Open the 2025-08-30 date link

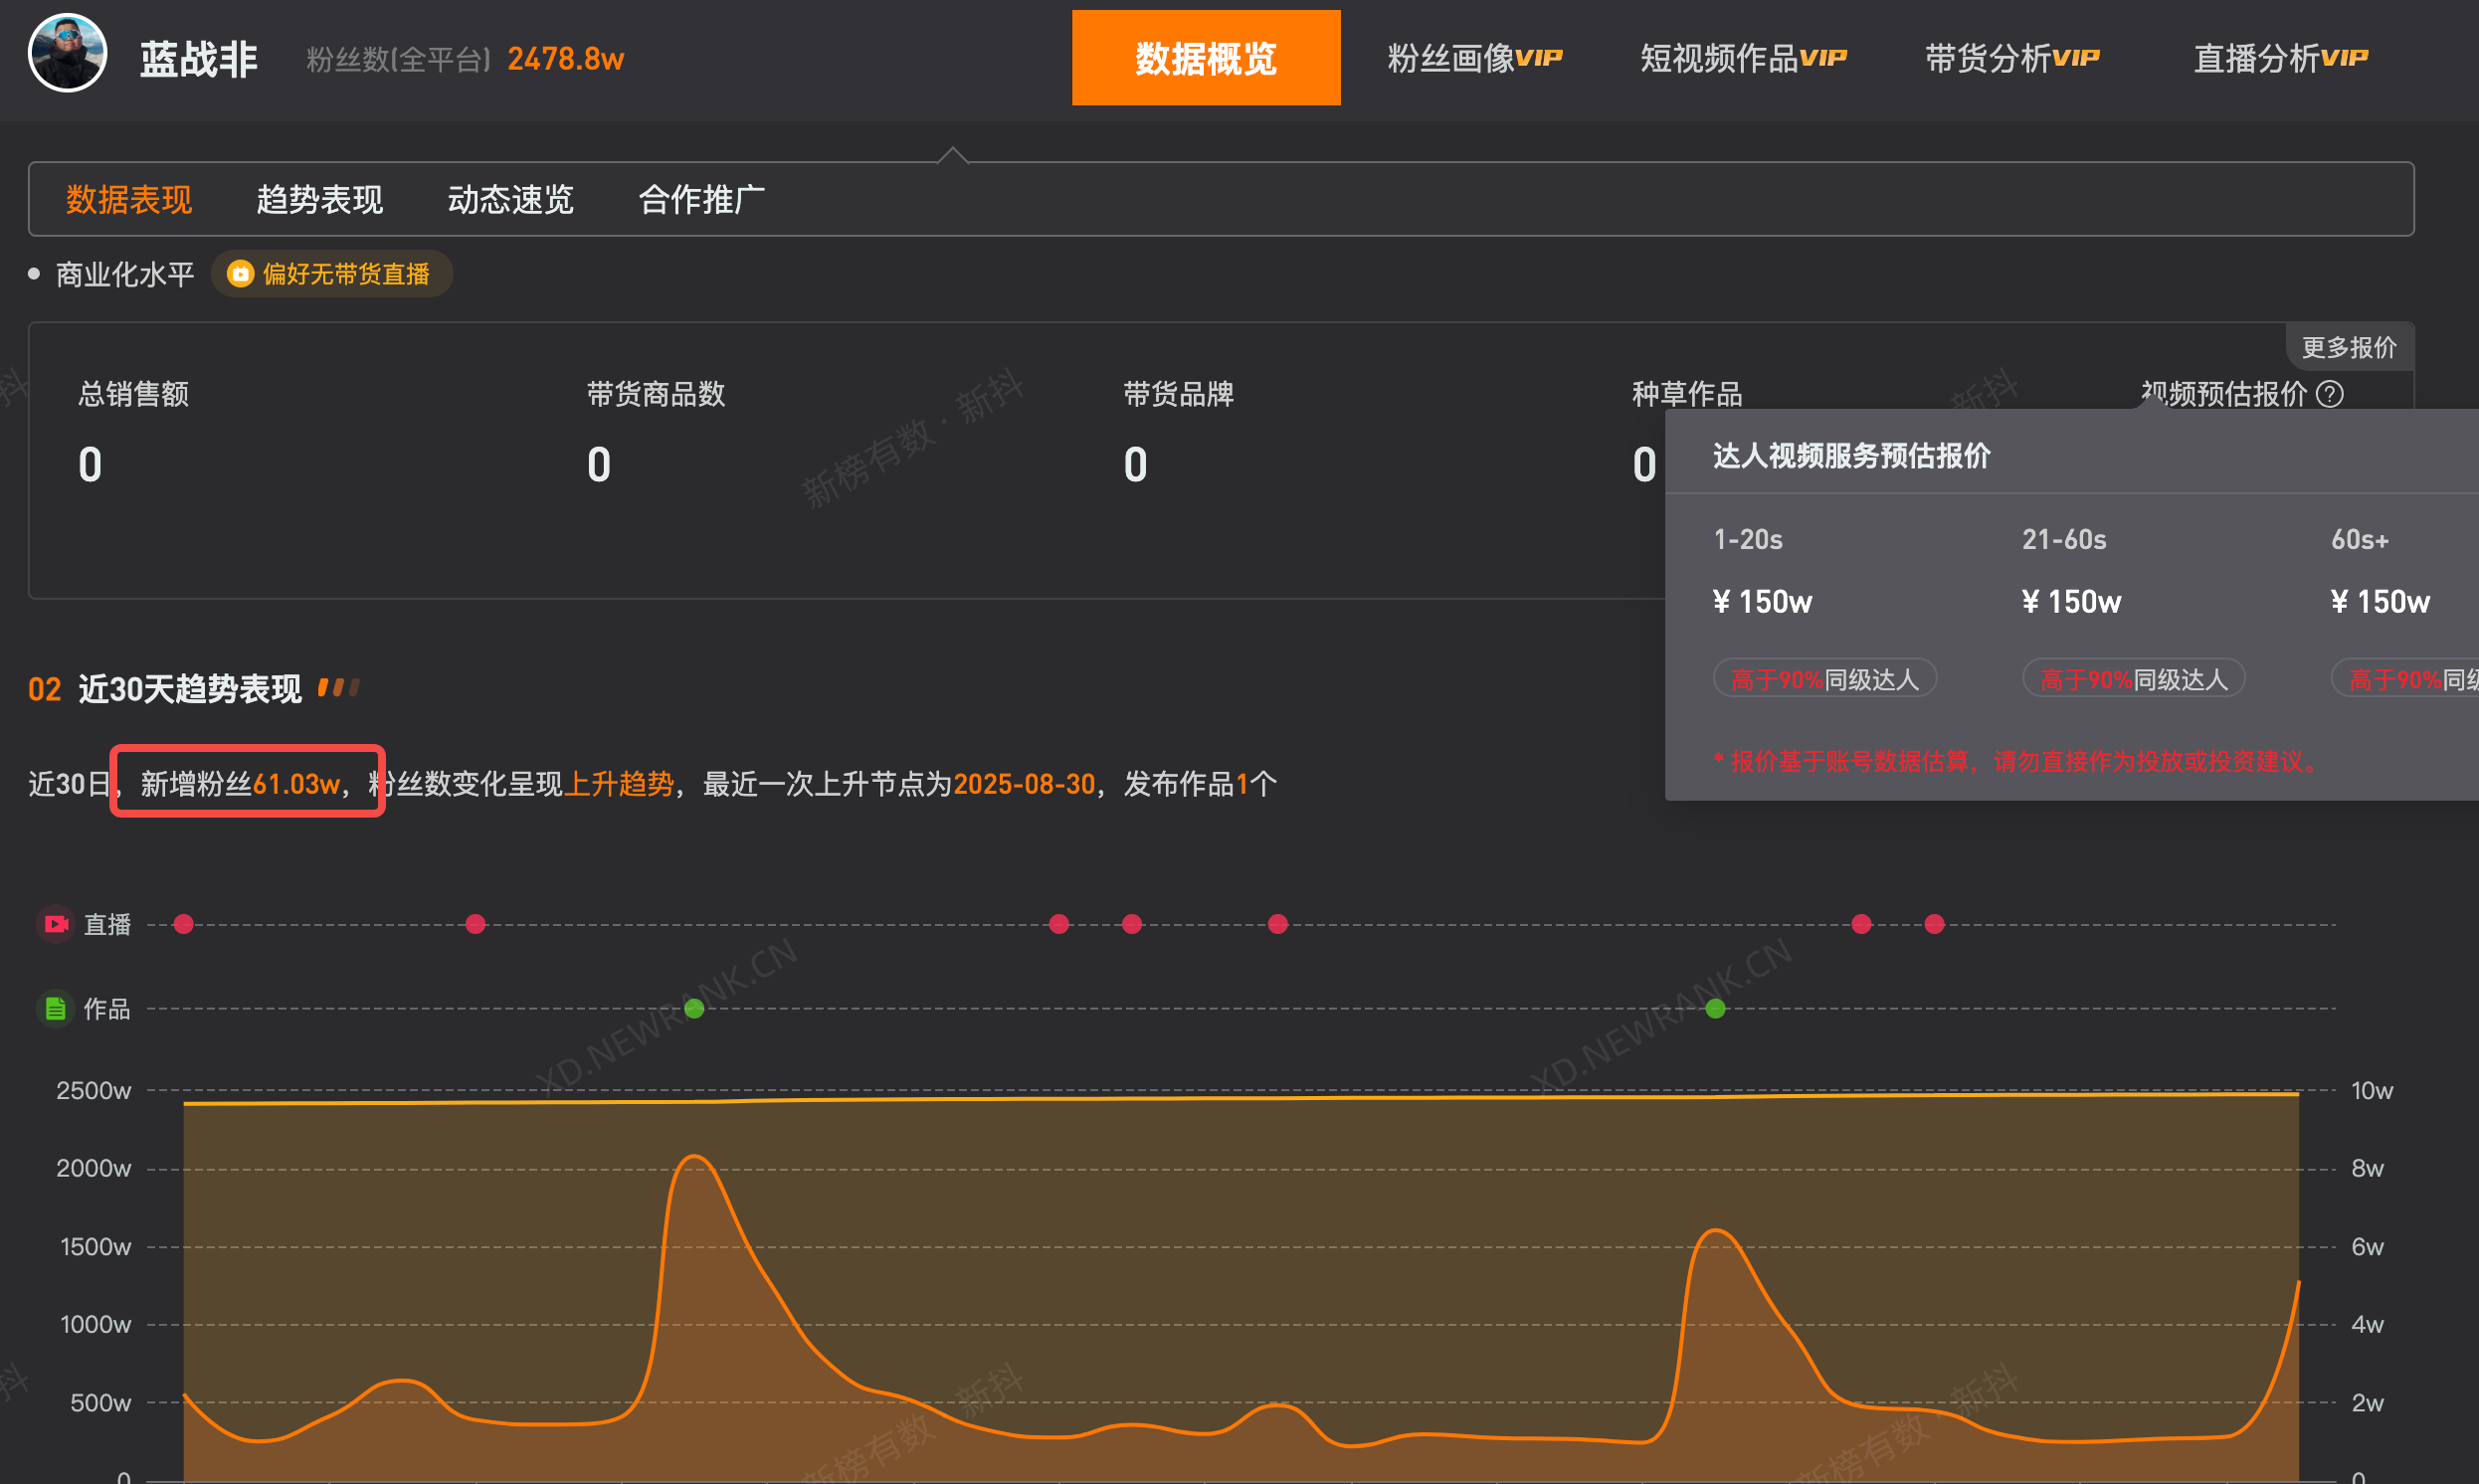pyautogui.click(x=1022, y=784)
